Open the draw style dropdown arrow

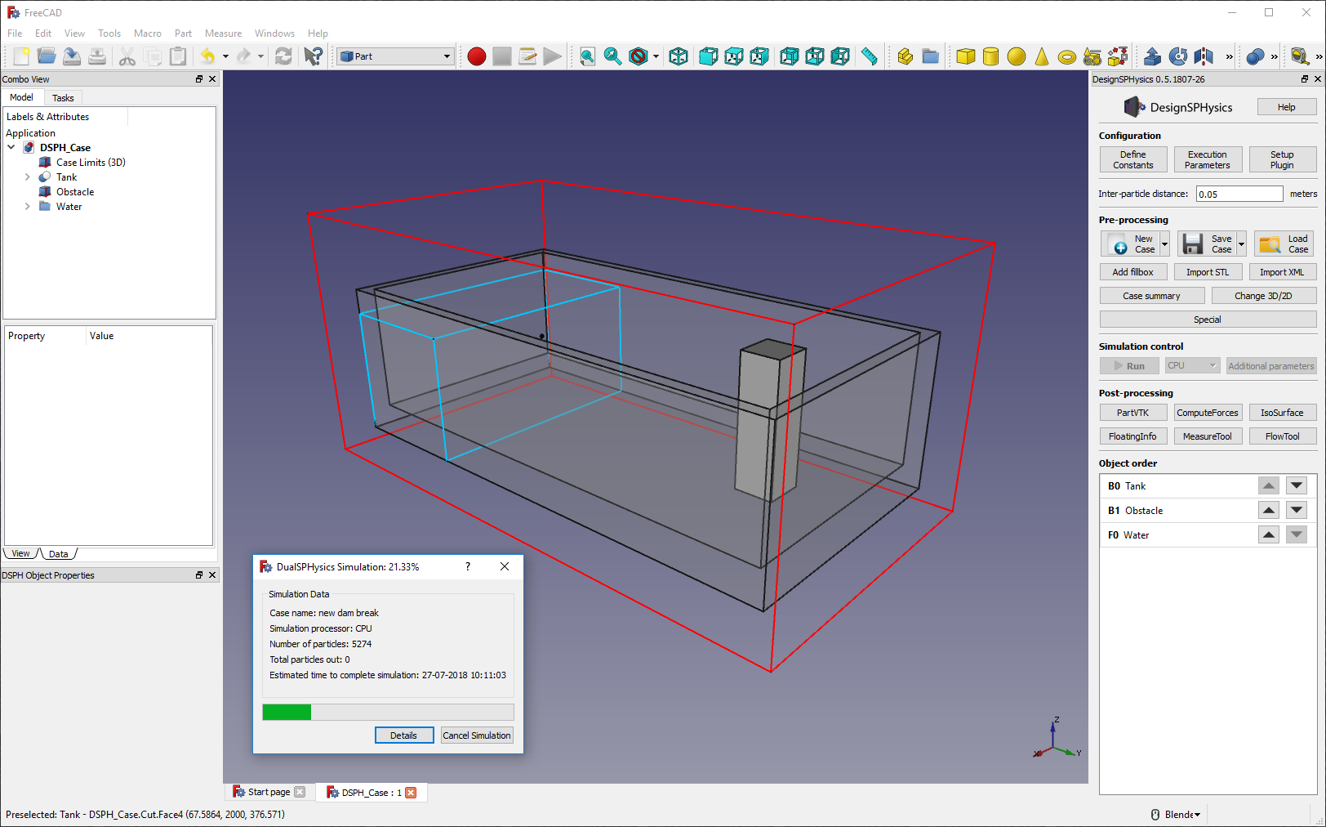[655, 56]
